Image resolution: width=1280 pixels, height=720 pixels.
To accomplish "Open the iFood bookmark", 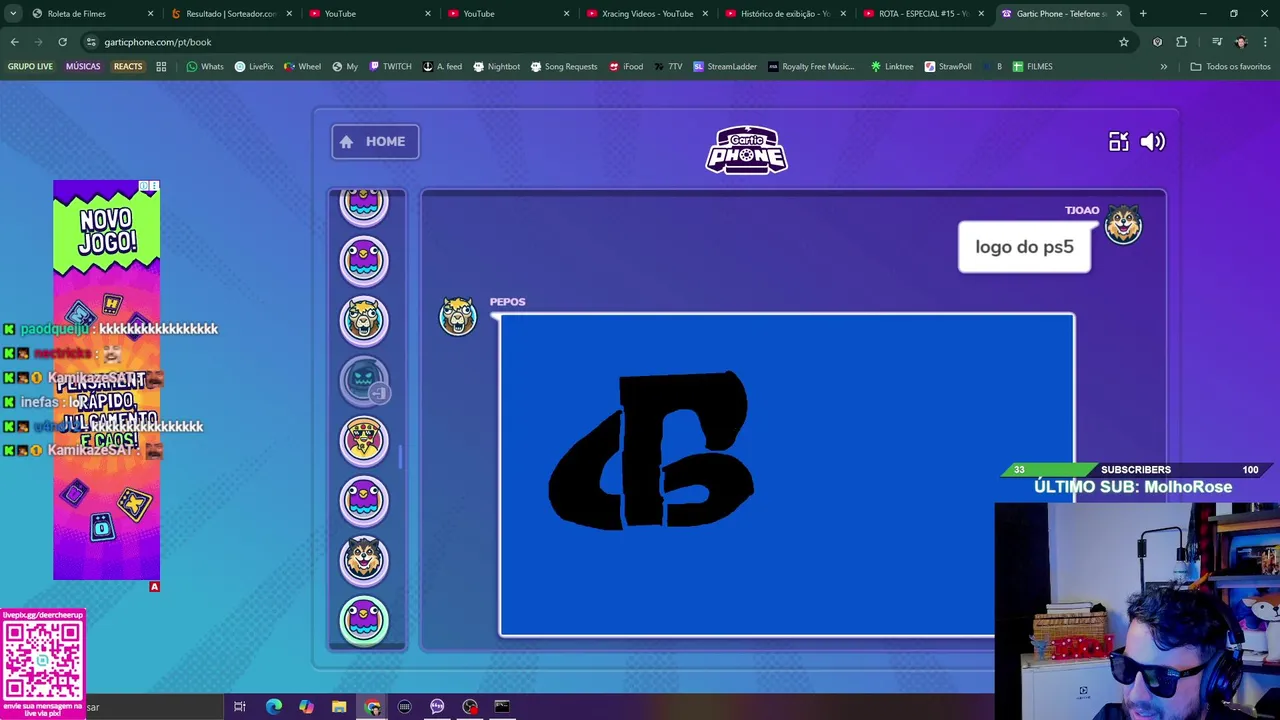I will pos(625,67).
